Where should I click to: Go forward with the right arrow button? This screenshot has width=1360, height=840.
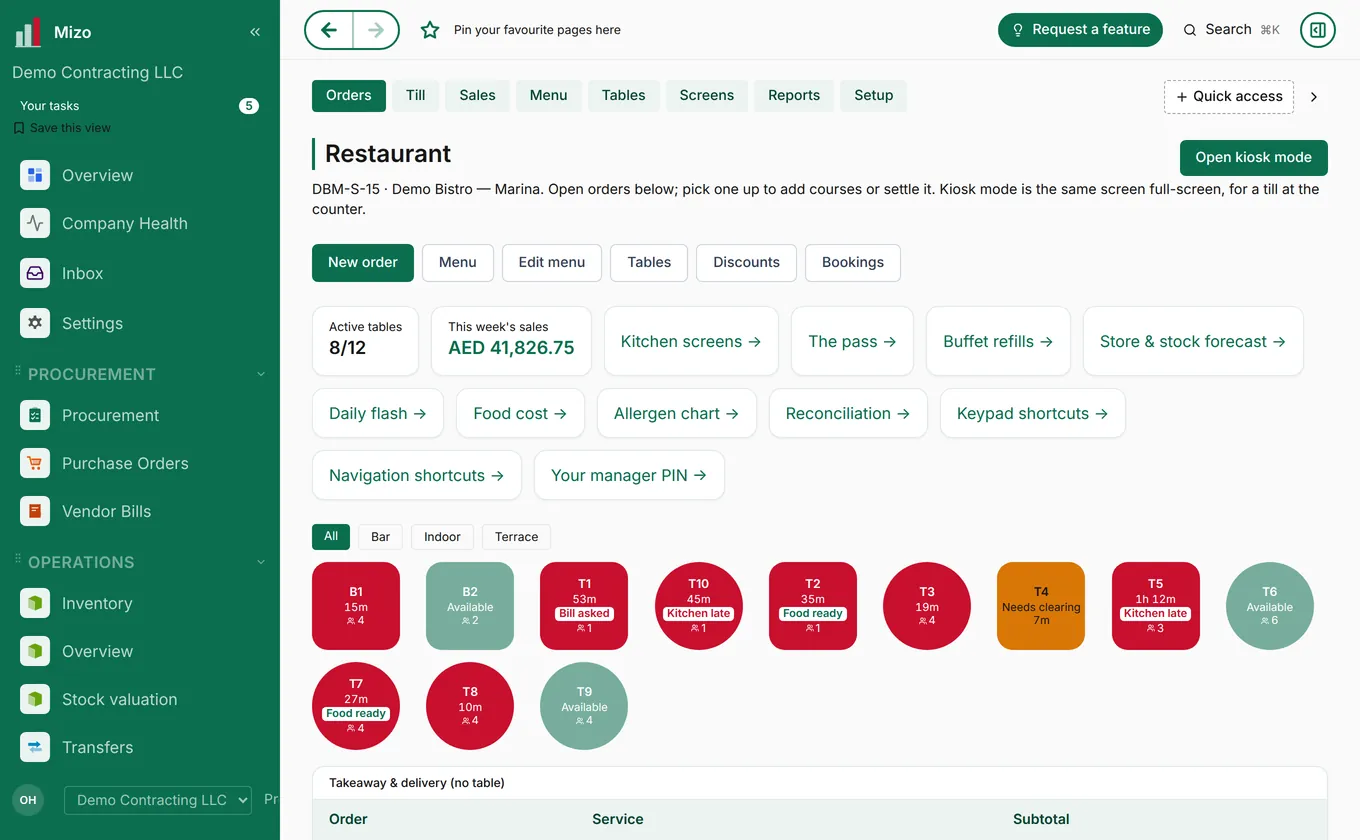coord(376,30)
